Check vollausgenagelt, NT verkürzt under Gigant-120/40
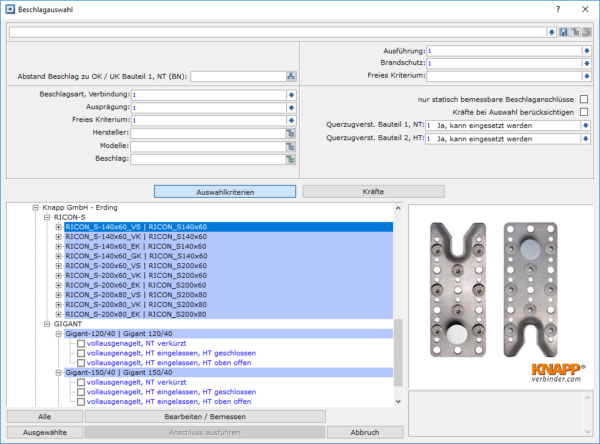Viewport: 600px width, 444px height. (x=81, y=344)
